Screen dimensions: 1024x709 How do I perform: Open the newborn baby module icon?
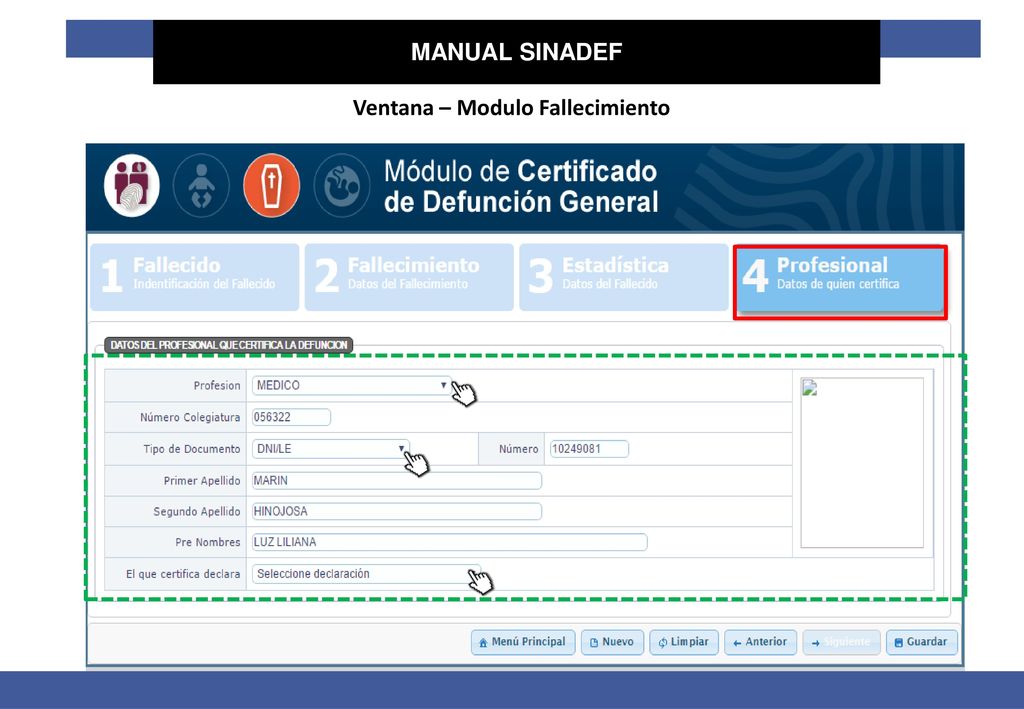click(201, 185)
